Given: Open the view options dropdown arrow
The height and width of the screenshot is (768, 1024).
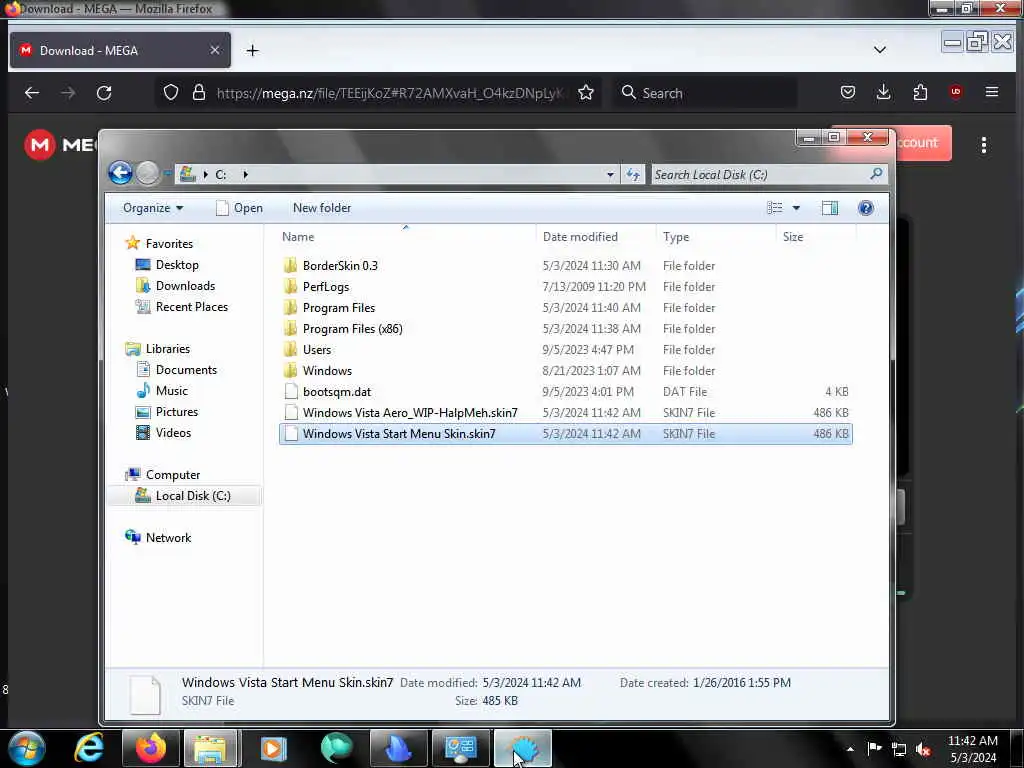Looking at the screenshot, I should click(796, 208).
